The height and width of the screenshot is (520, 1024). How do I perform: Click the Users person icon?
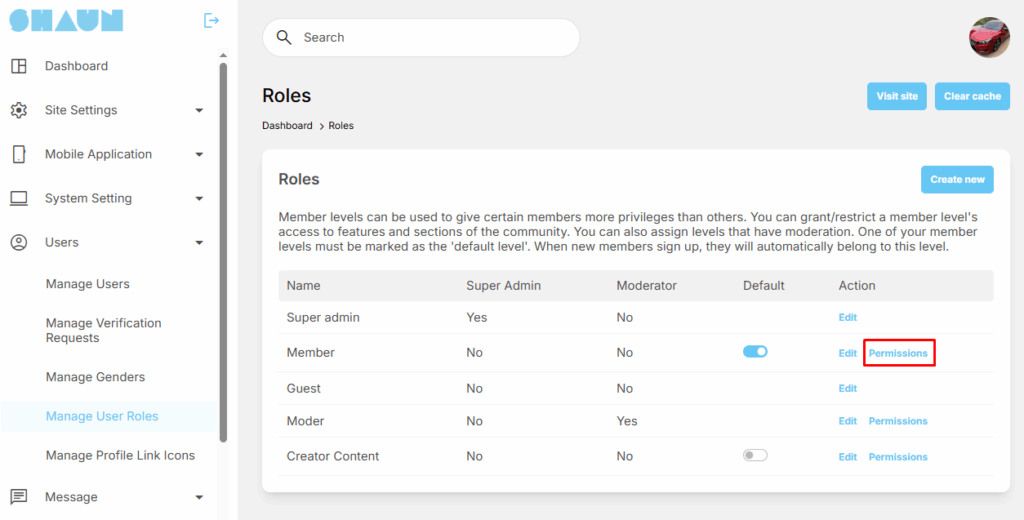click(18, 242)
